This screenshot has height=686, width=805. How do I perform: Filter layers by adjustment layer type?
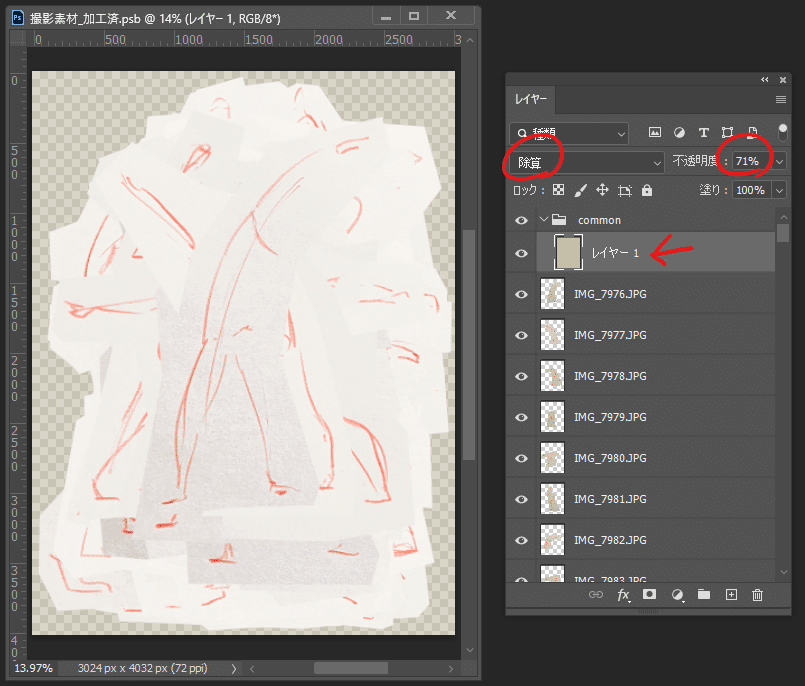point(679,132)
